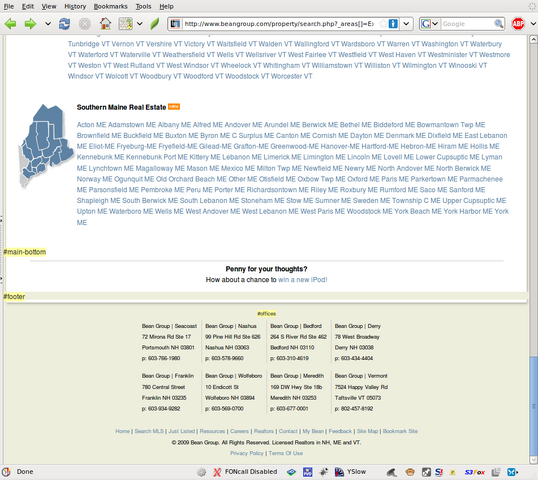The width and height of the screenshot is (538, 480).
Task: Click the green Back arrow button
Action: [x=10, y=24]
